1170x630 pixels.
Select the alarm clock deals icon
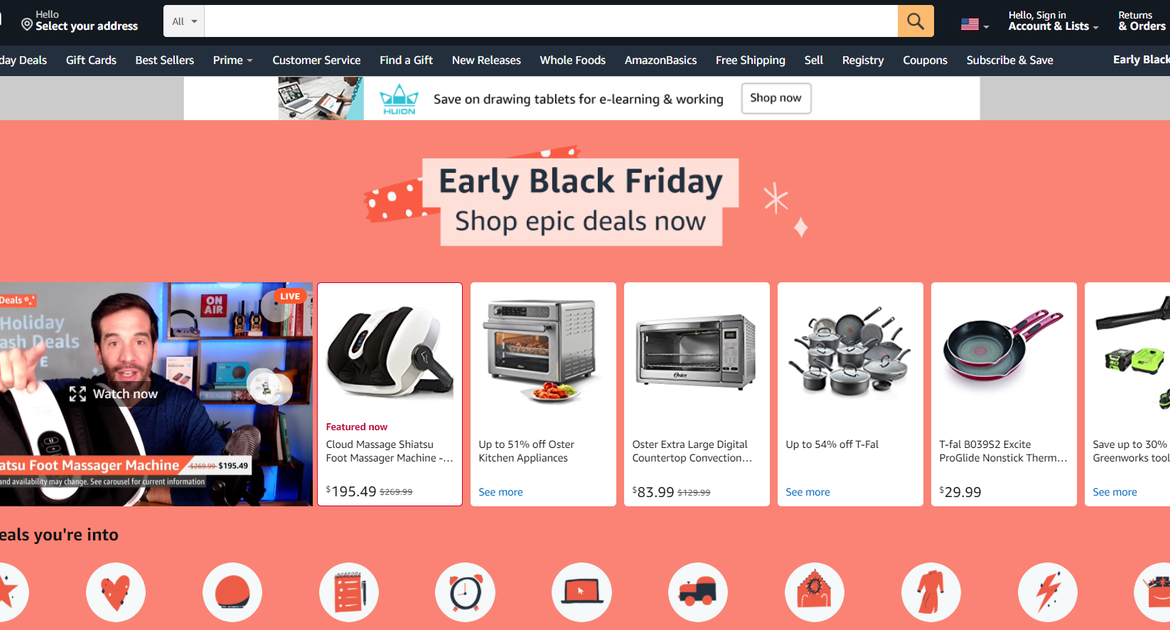[x=465, y=593]
